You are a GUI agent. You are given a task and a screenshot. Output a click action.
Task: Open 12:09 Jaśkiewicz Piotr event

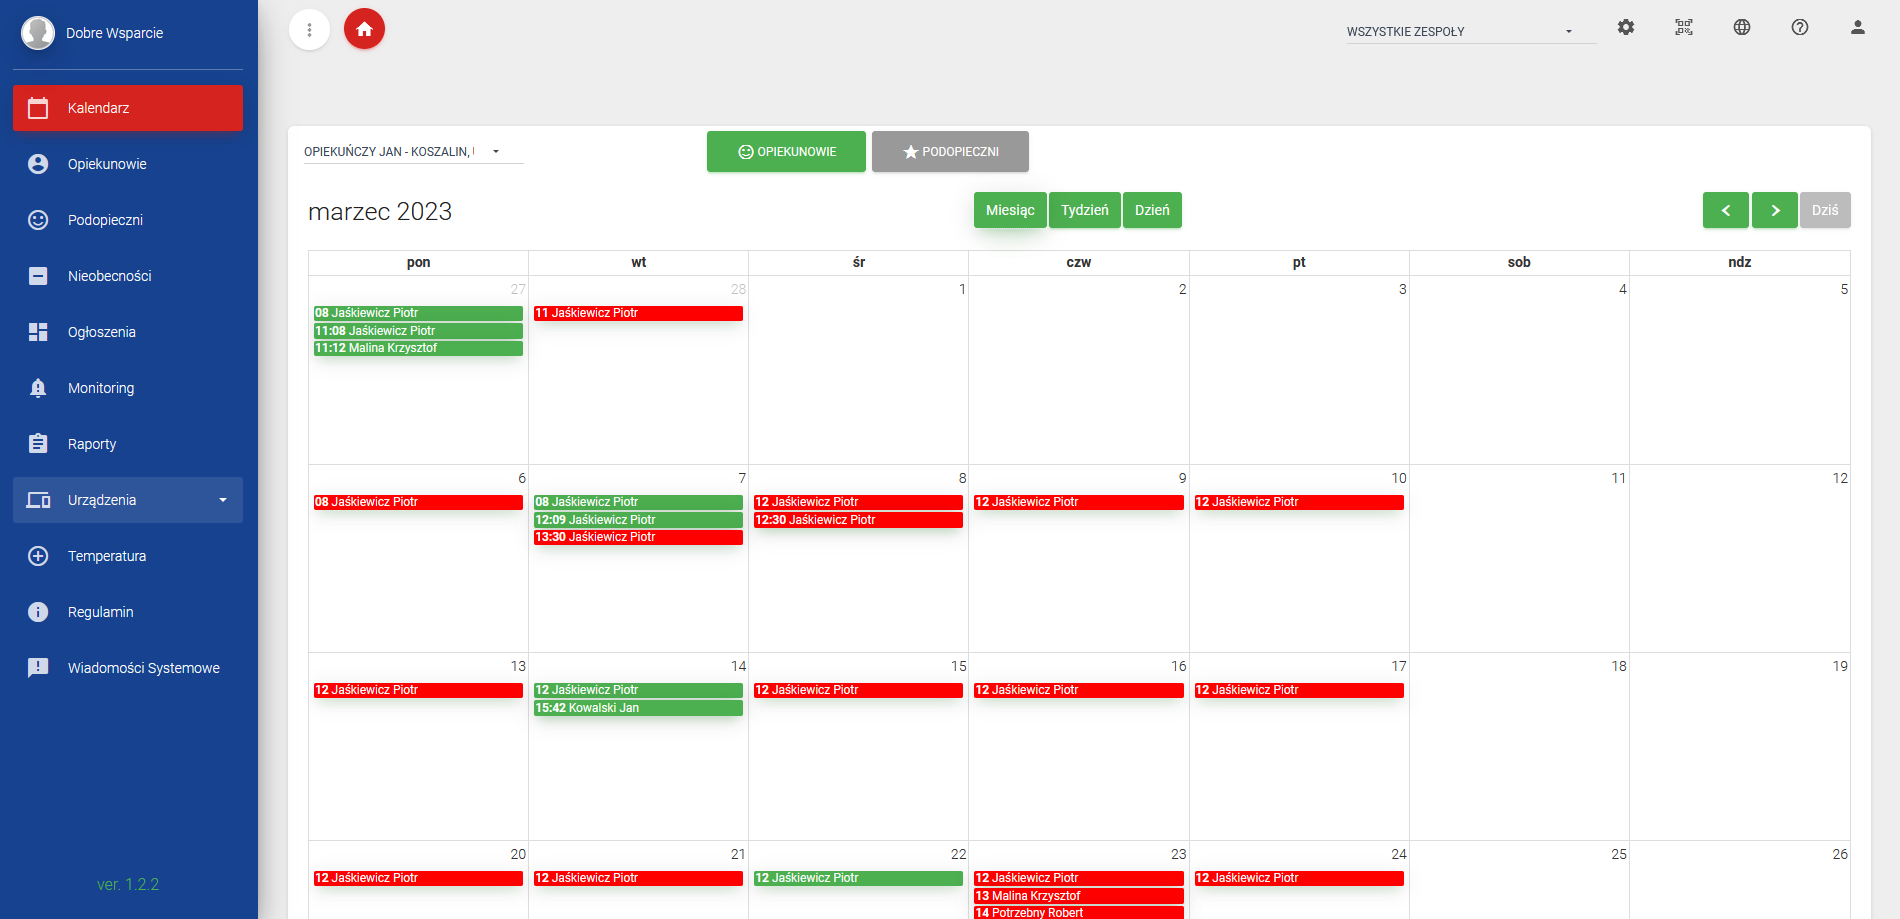tap(638, 520)
